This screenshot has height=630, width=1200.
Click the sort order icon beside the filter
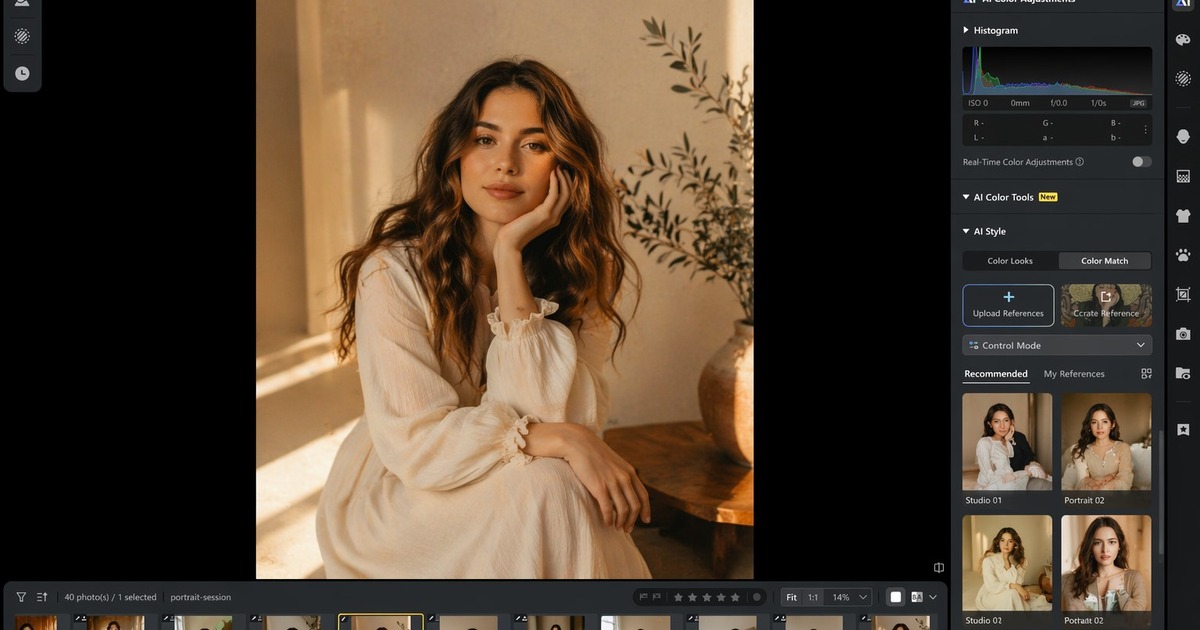pyautogui.click(x=42, y=597)
